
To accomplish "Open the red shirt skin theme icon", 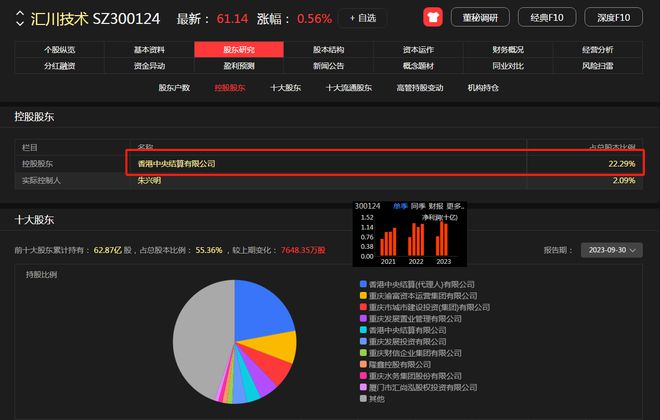I will 433,17.
